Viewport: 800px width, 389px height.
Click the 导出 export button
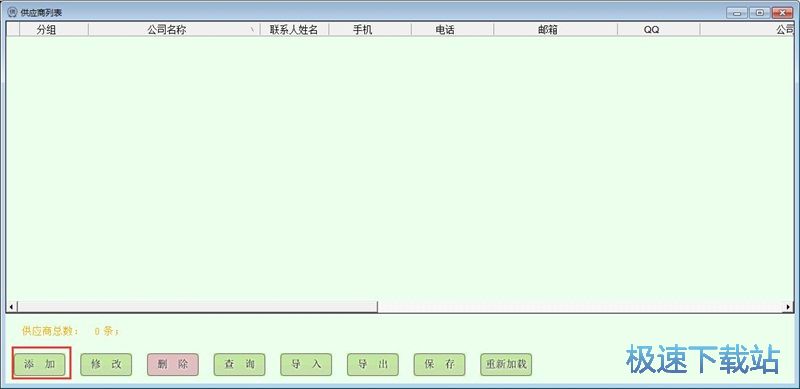click(373, 364)
